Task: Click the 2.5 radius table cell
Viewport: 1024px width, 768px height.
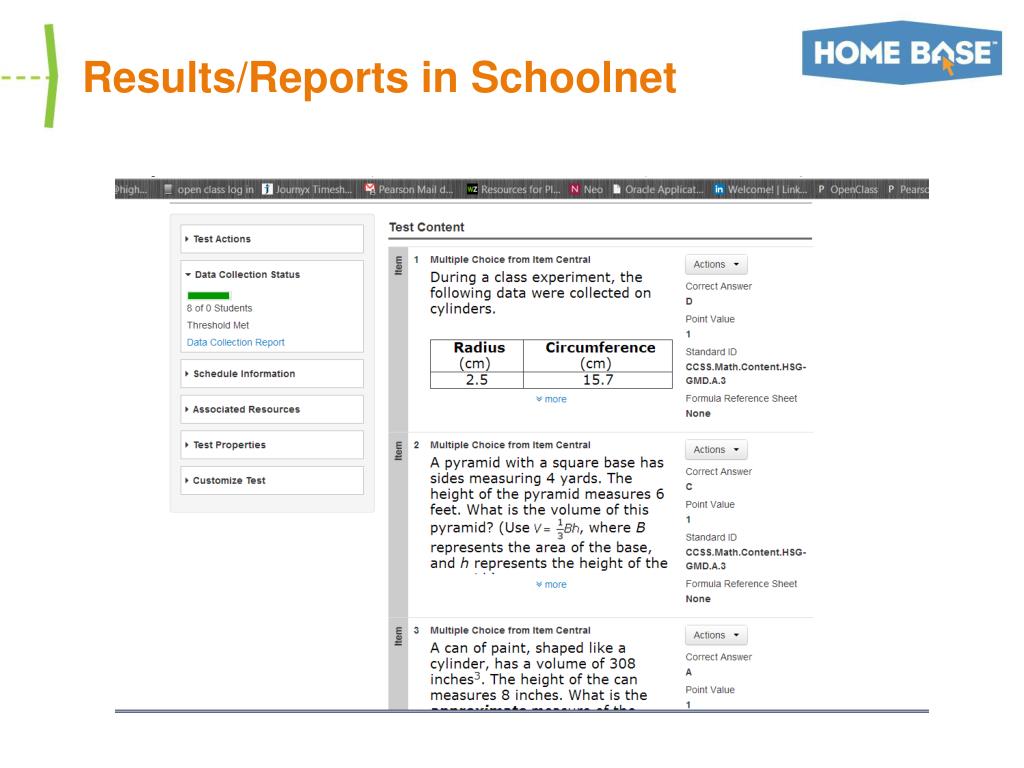Action: click(477, 380)
